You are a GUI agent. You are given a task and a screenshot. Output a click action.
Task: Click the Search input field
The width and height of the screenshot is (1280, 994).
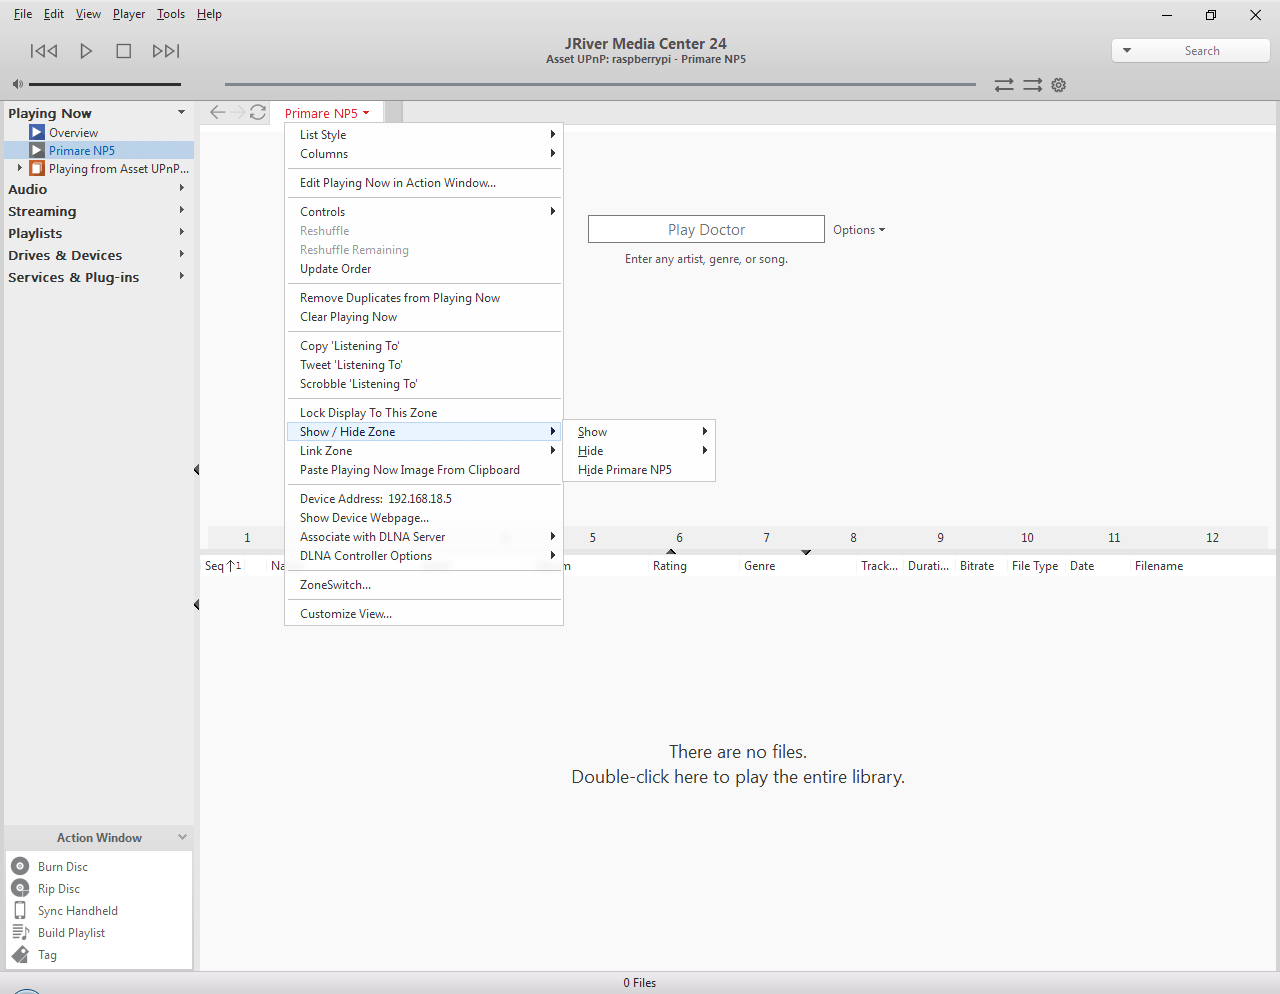(x=1202, y=50)
